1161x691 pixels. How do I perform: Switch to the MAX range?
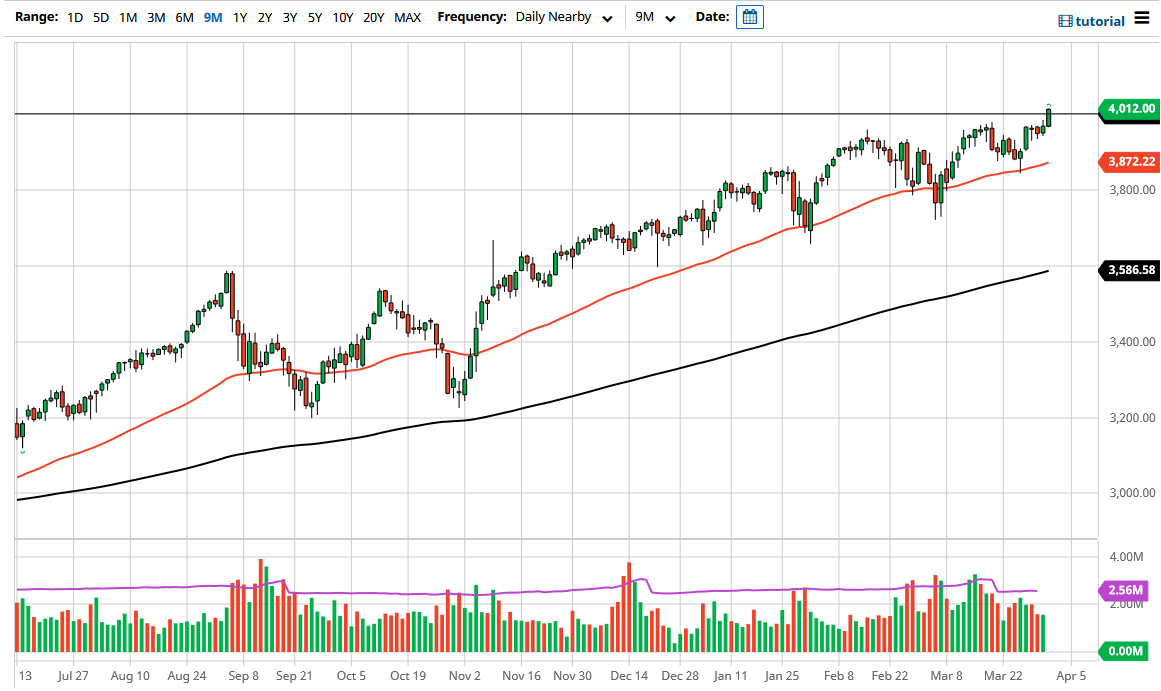(407, 17)
